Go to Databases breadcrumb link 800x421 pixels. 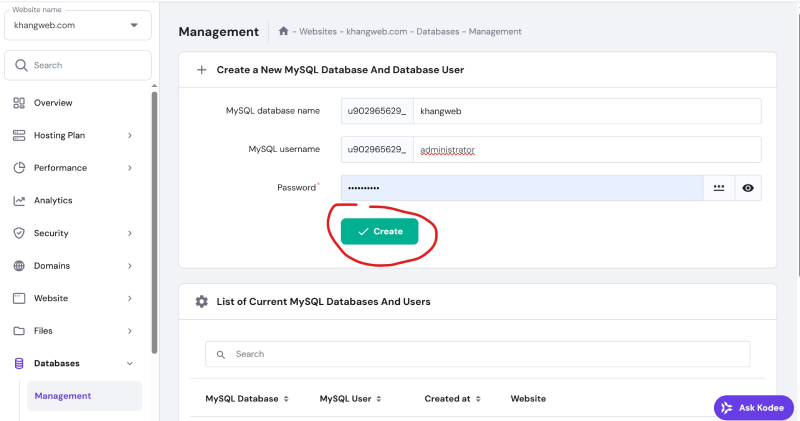pyautogui.click(x=438, y=32)
